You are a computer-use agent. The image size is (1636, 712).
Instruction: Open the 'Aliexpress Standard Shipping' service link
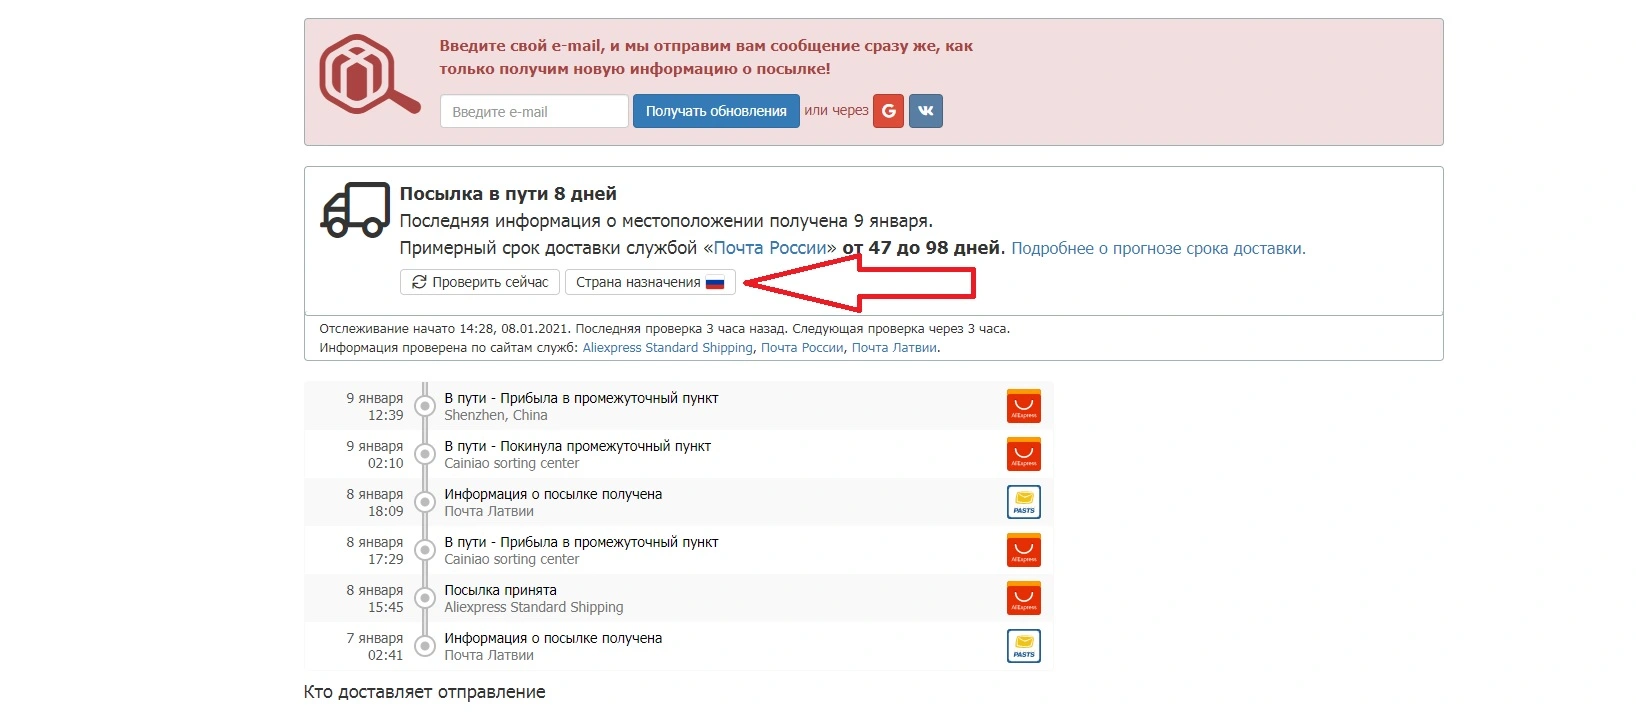pyautogui.click(x=667, y=348)
